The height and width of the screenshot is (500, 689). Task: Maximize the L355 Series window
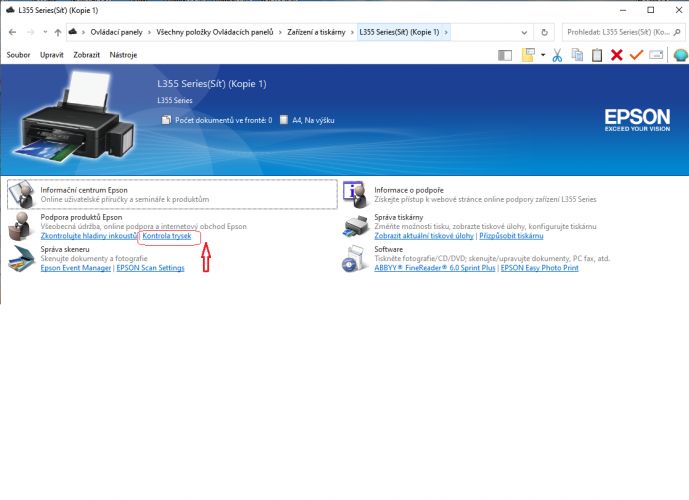[x=651, y=10]
